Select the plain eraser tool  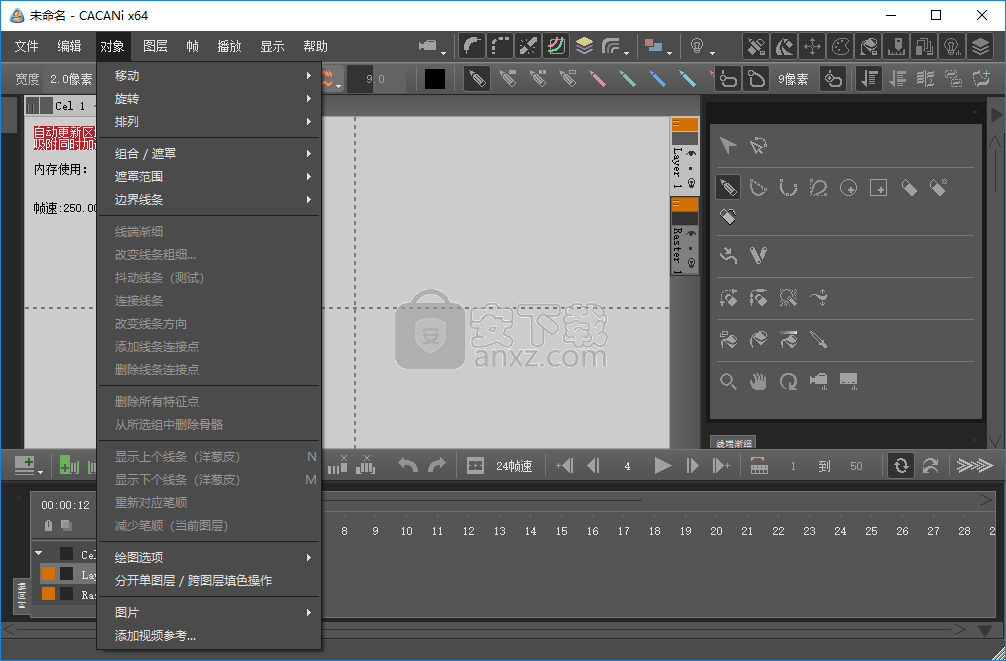(908, 188)
